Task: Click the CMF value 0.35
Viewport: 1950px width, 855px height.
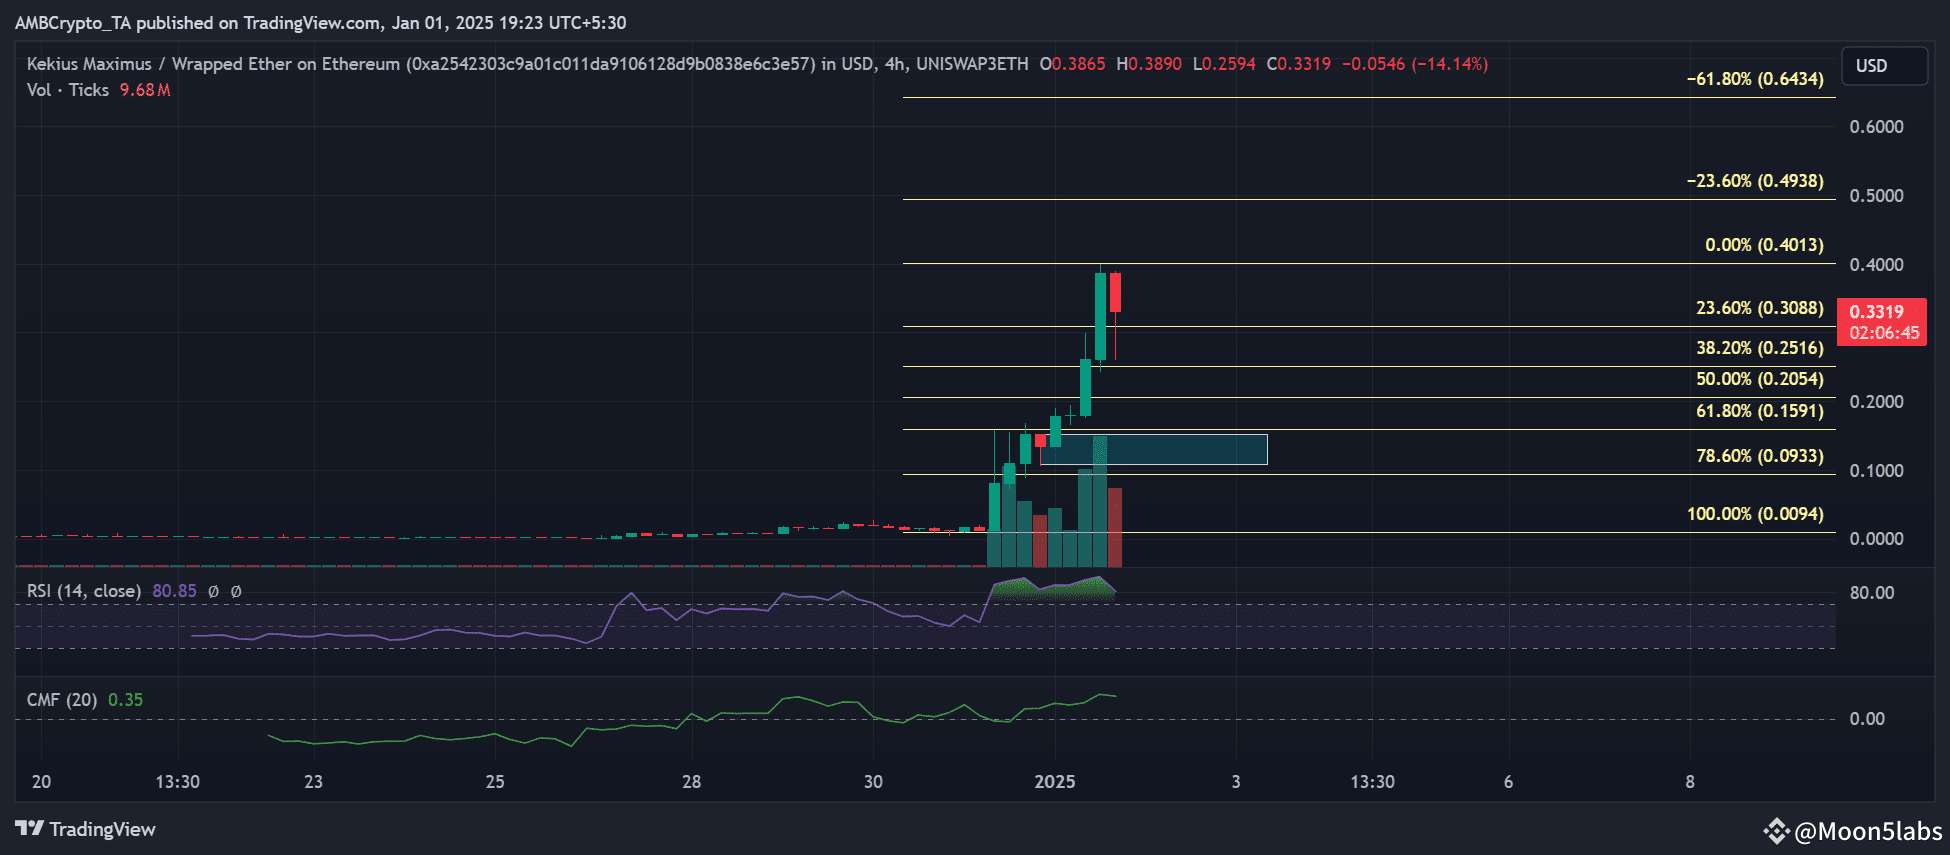Action: (x=125, y=700)
